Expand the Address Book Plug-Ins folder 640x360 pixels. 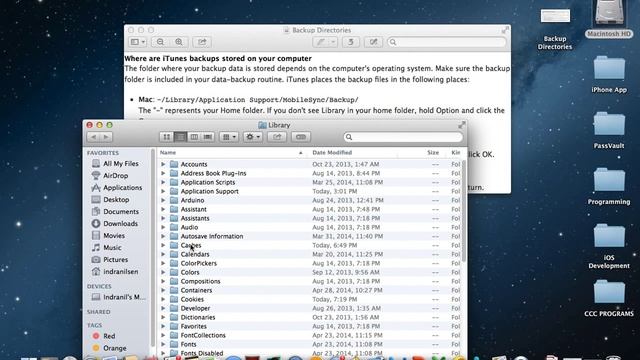click(163, 173)
